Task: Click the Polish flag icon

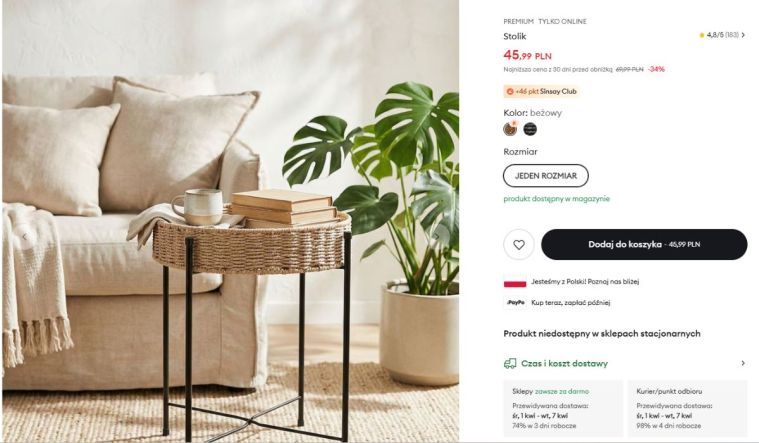Action: 515,282
